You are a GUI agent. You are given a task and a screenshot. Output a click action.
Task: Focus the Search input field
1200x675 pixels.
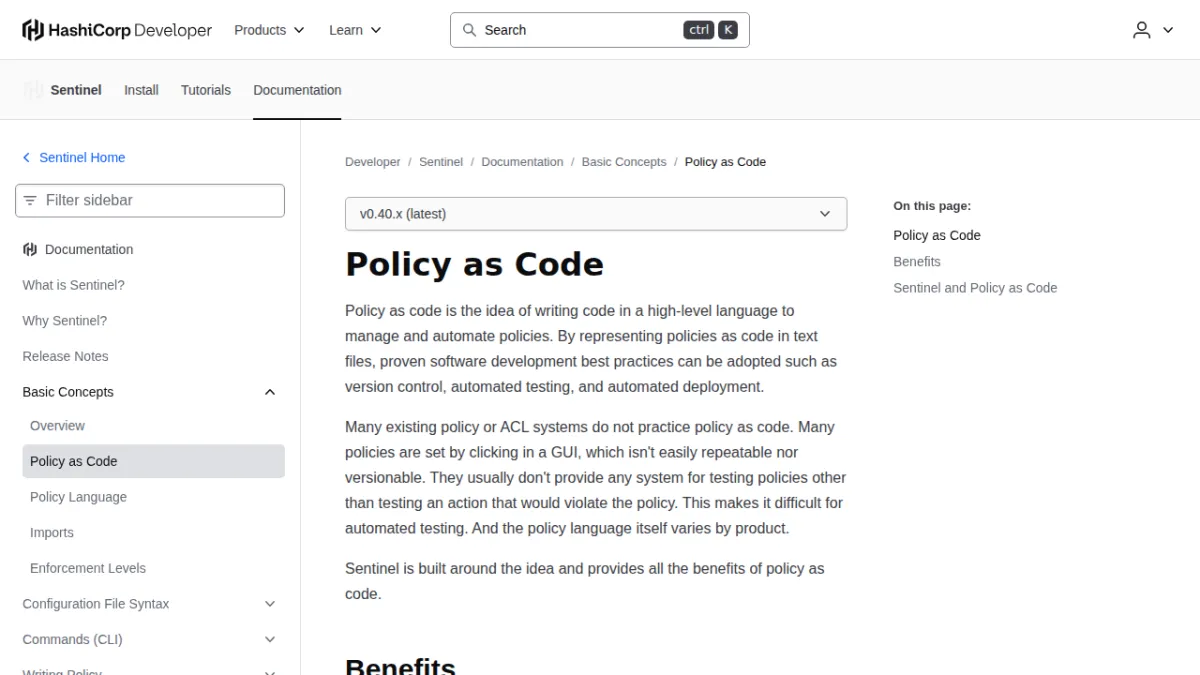pos(600,30)
